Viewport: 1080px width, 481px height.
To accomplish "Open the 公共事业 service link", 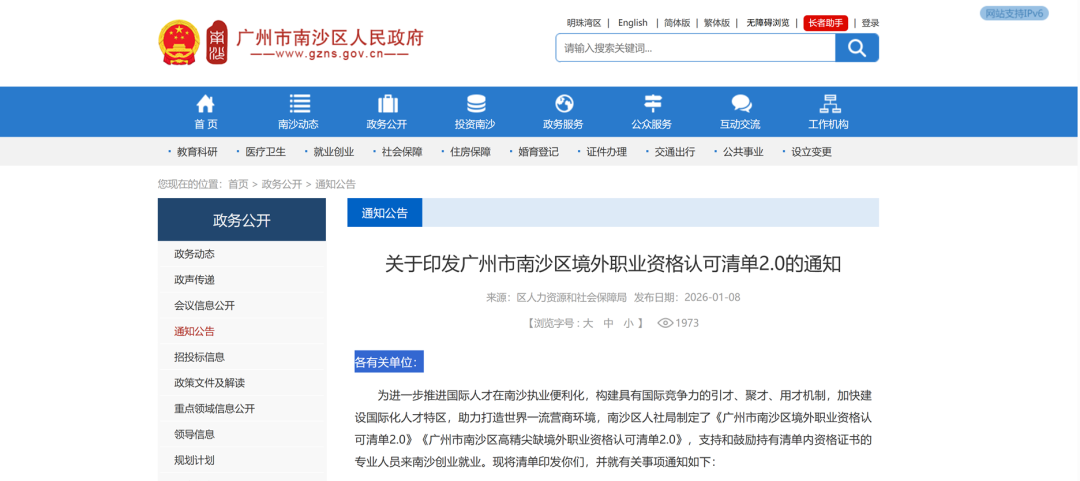I will [x=743, y=152].
